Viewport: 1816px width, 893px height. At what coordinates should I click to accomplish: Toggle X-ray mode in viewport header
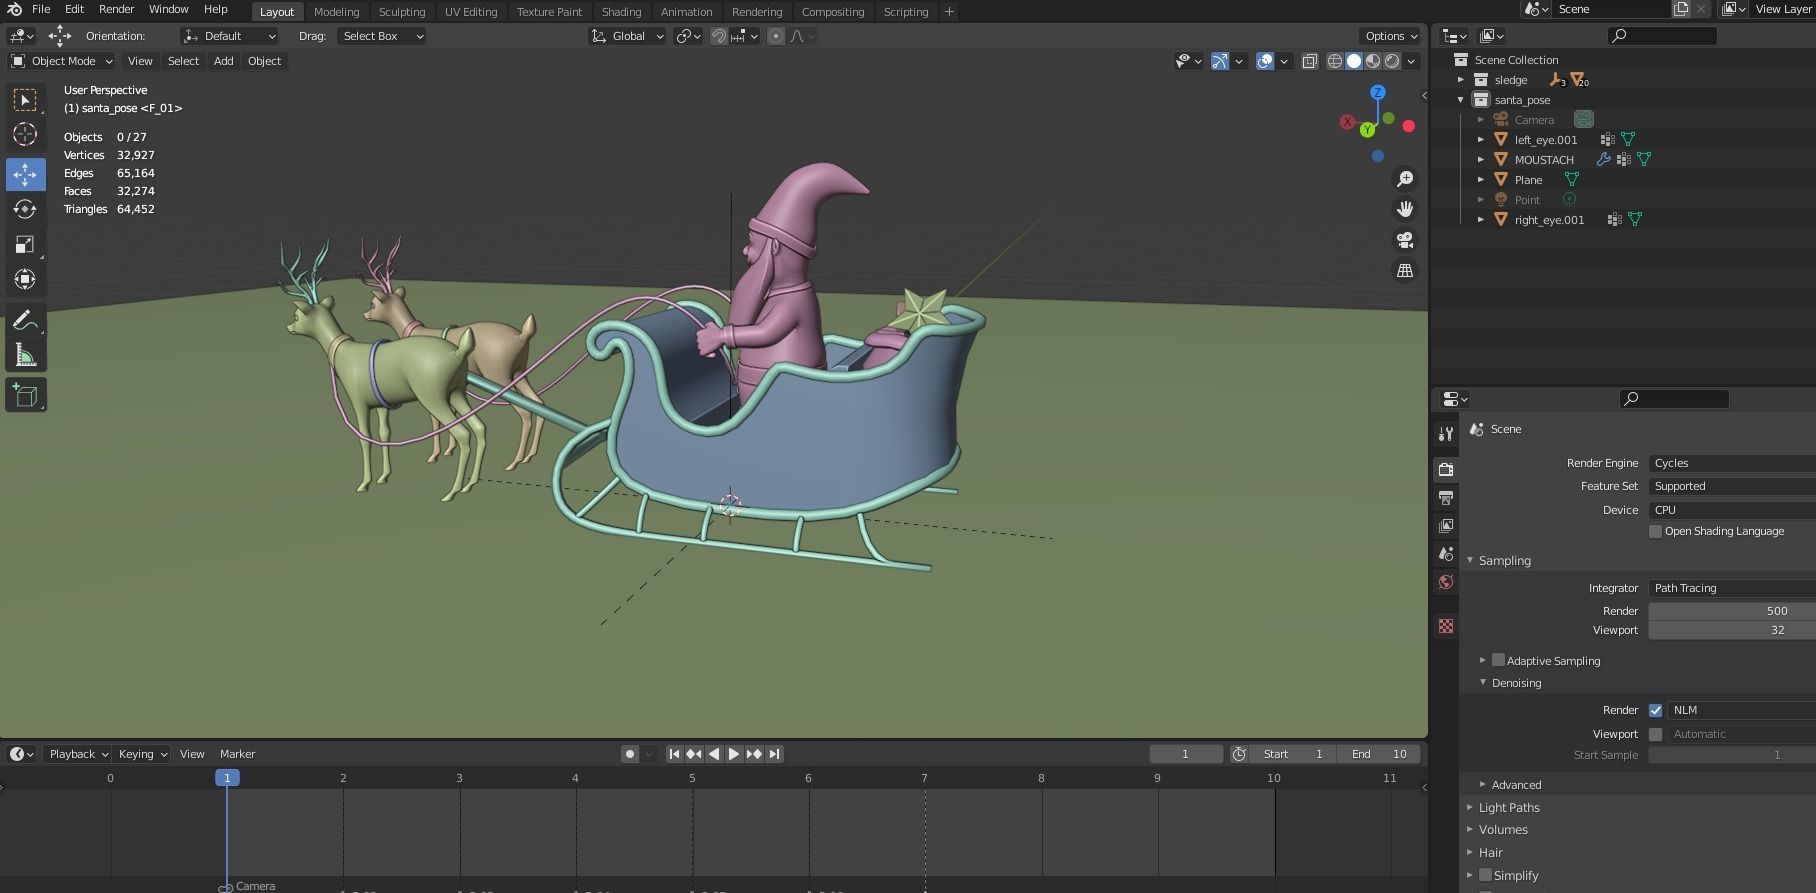1309,61
